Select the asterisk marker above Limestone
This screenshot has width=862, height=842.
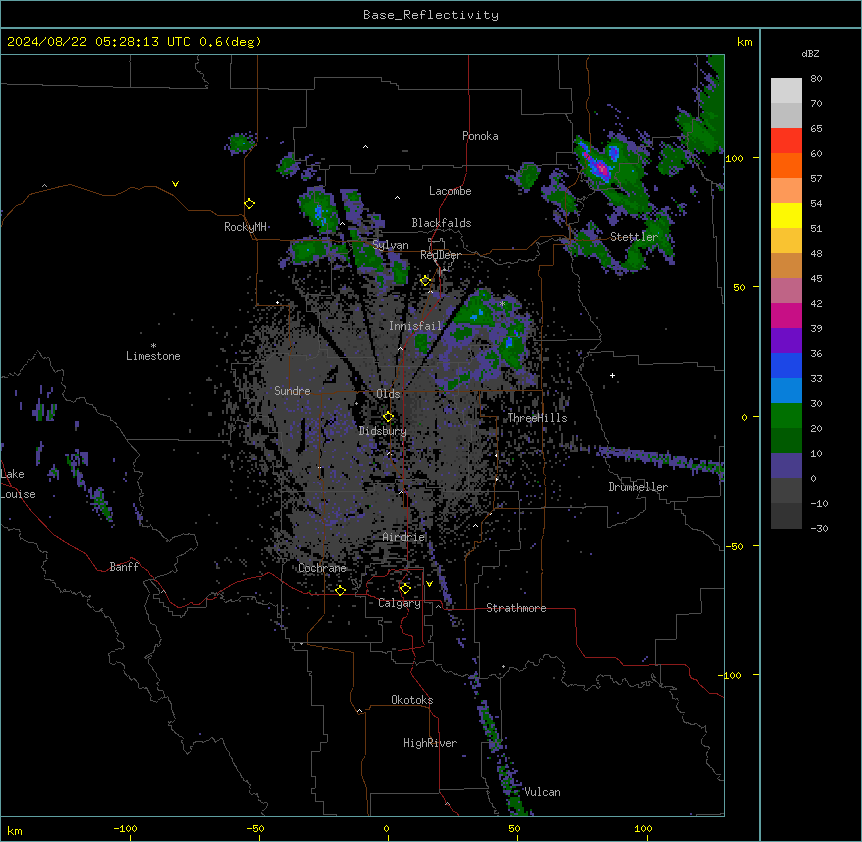153,345
